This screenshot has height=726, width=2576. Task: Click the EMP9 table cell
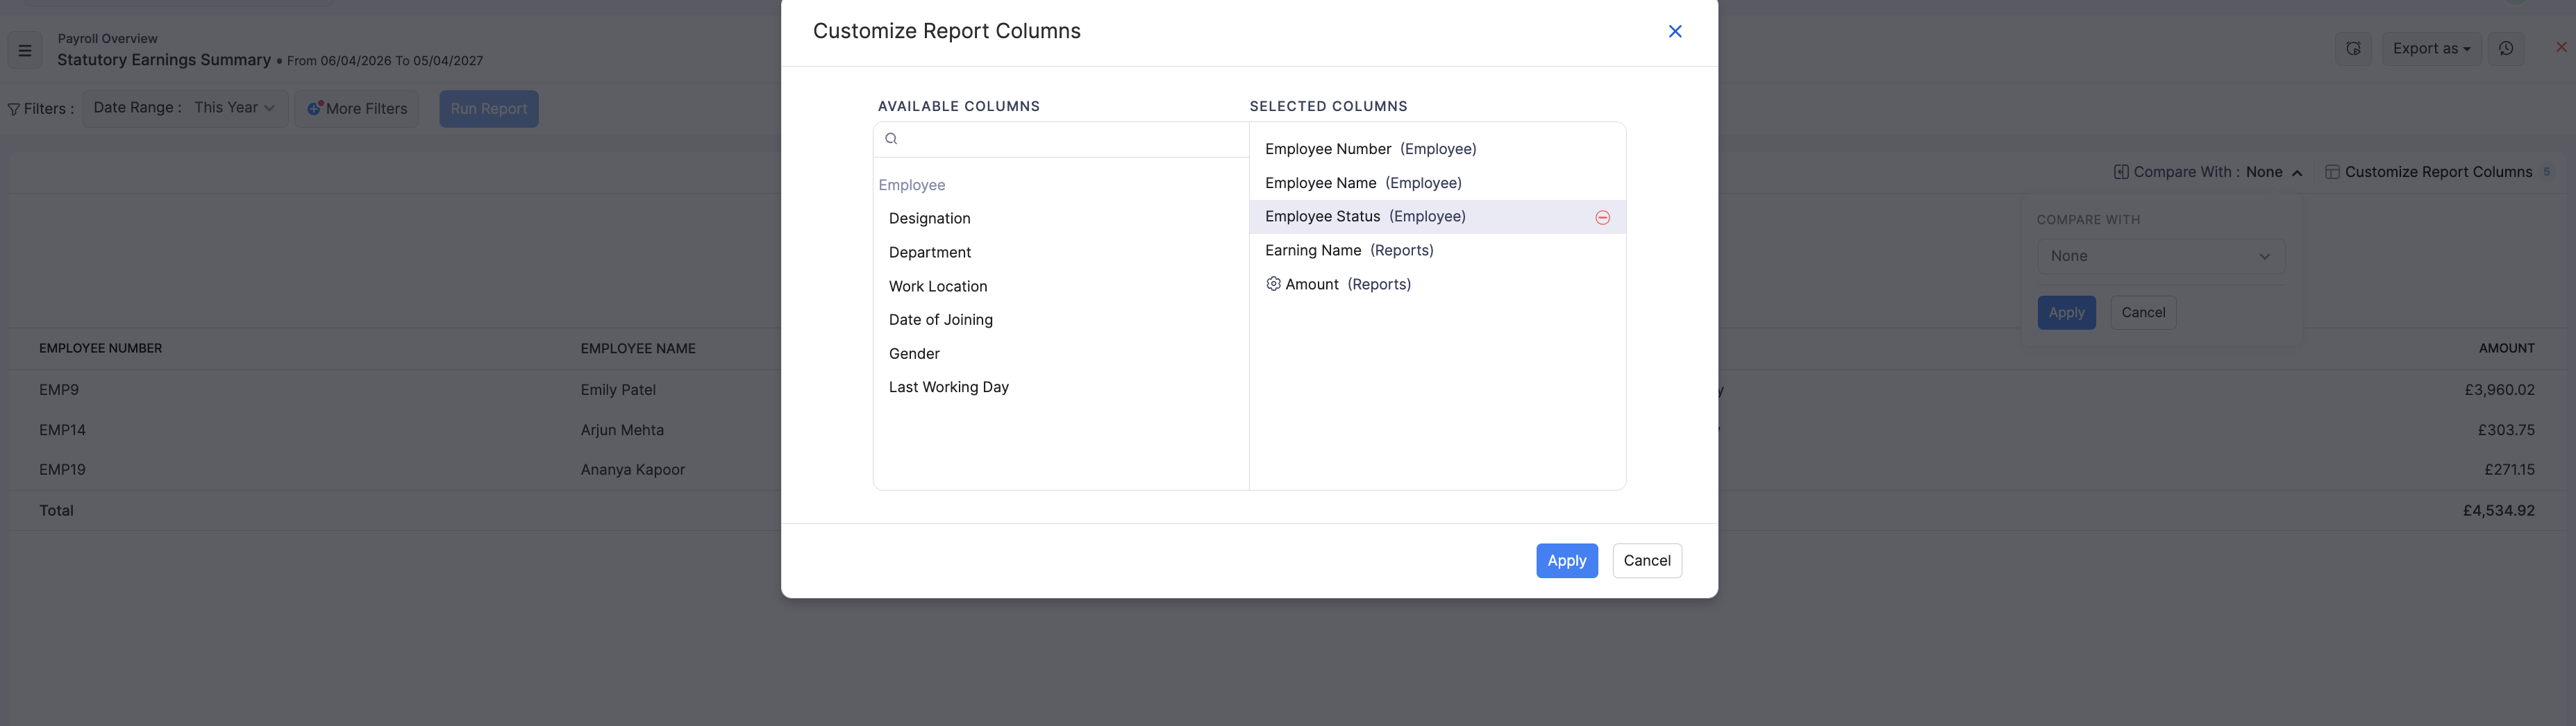pos(59,390)
